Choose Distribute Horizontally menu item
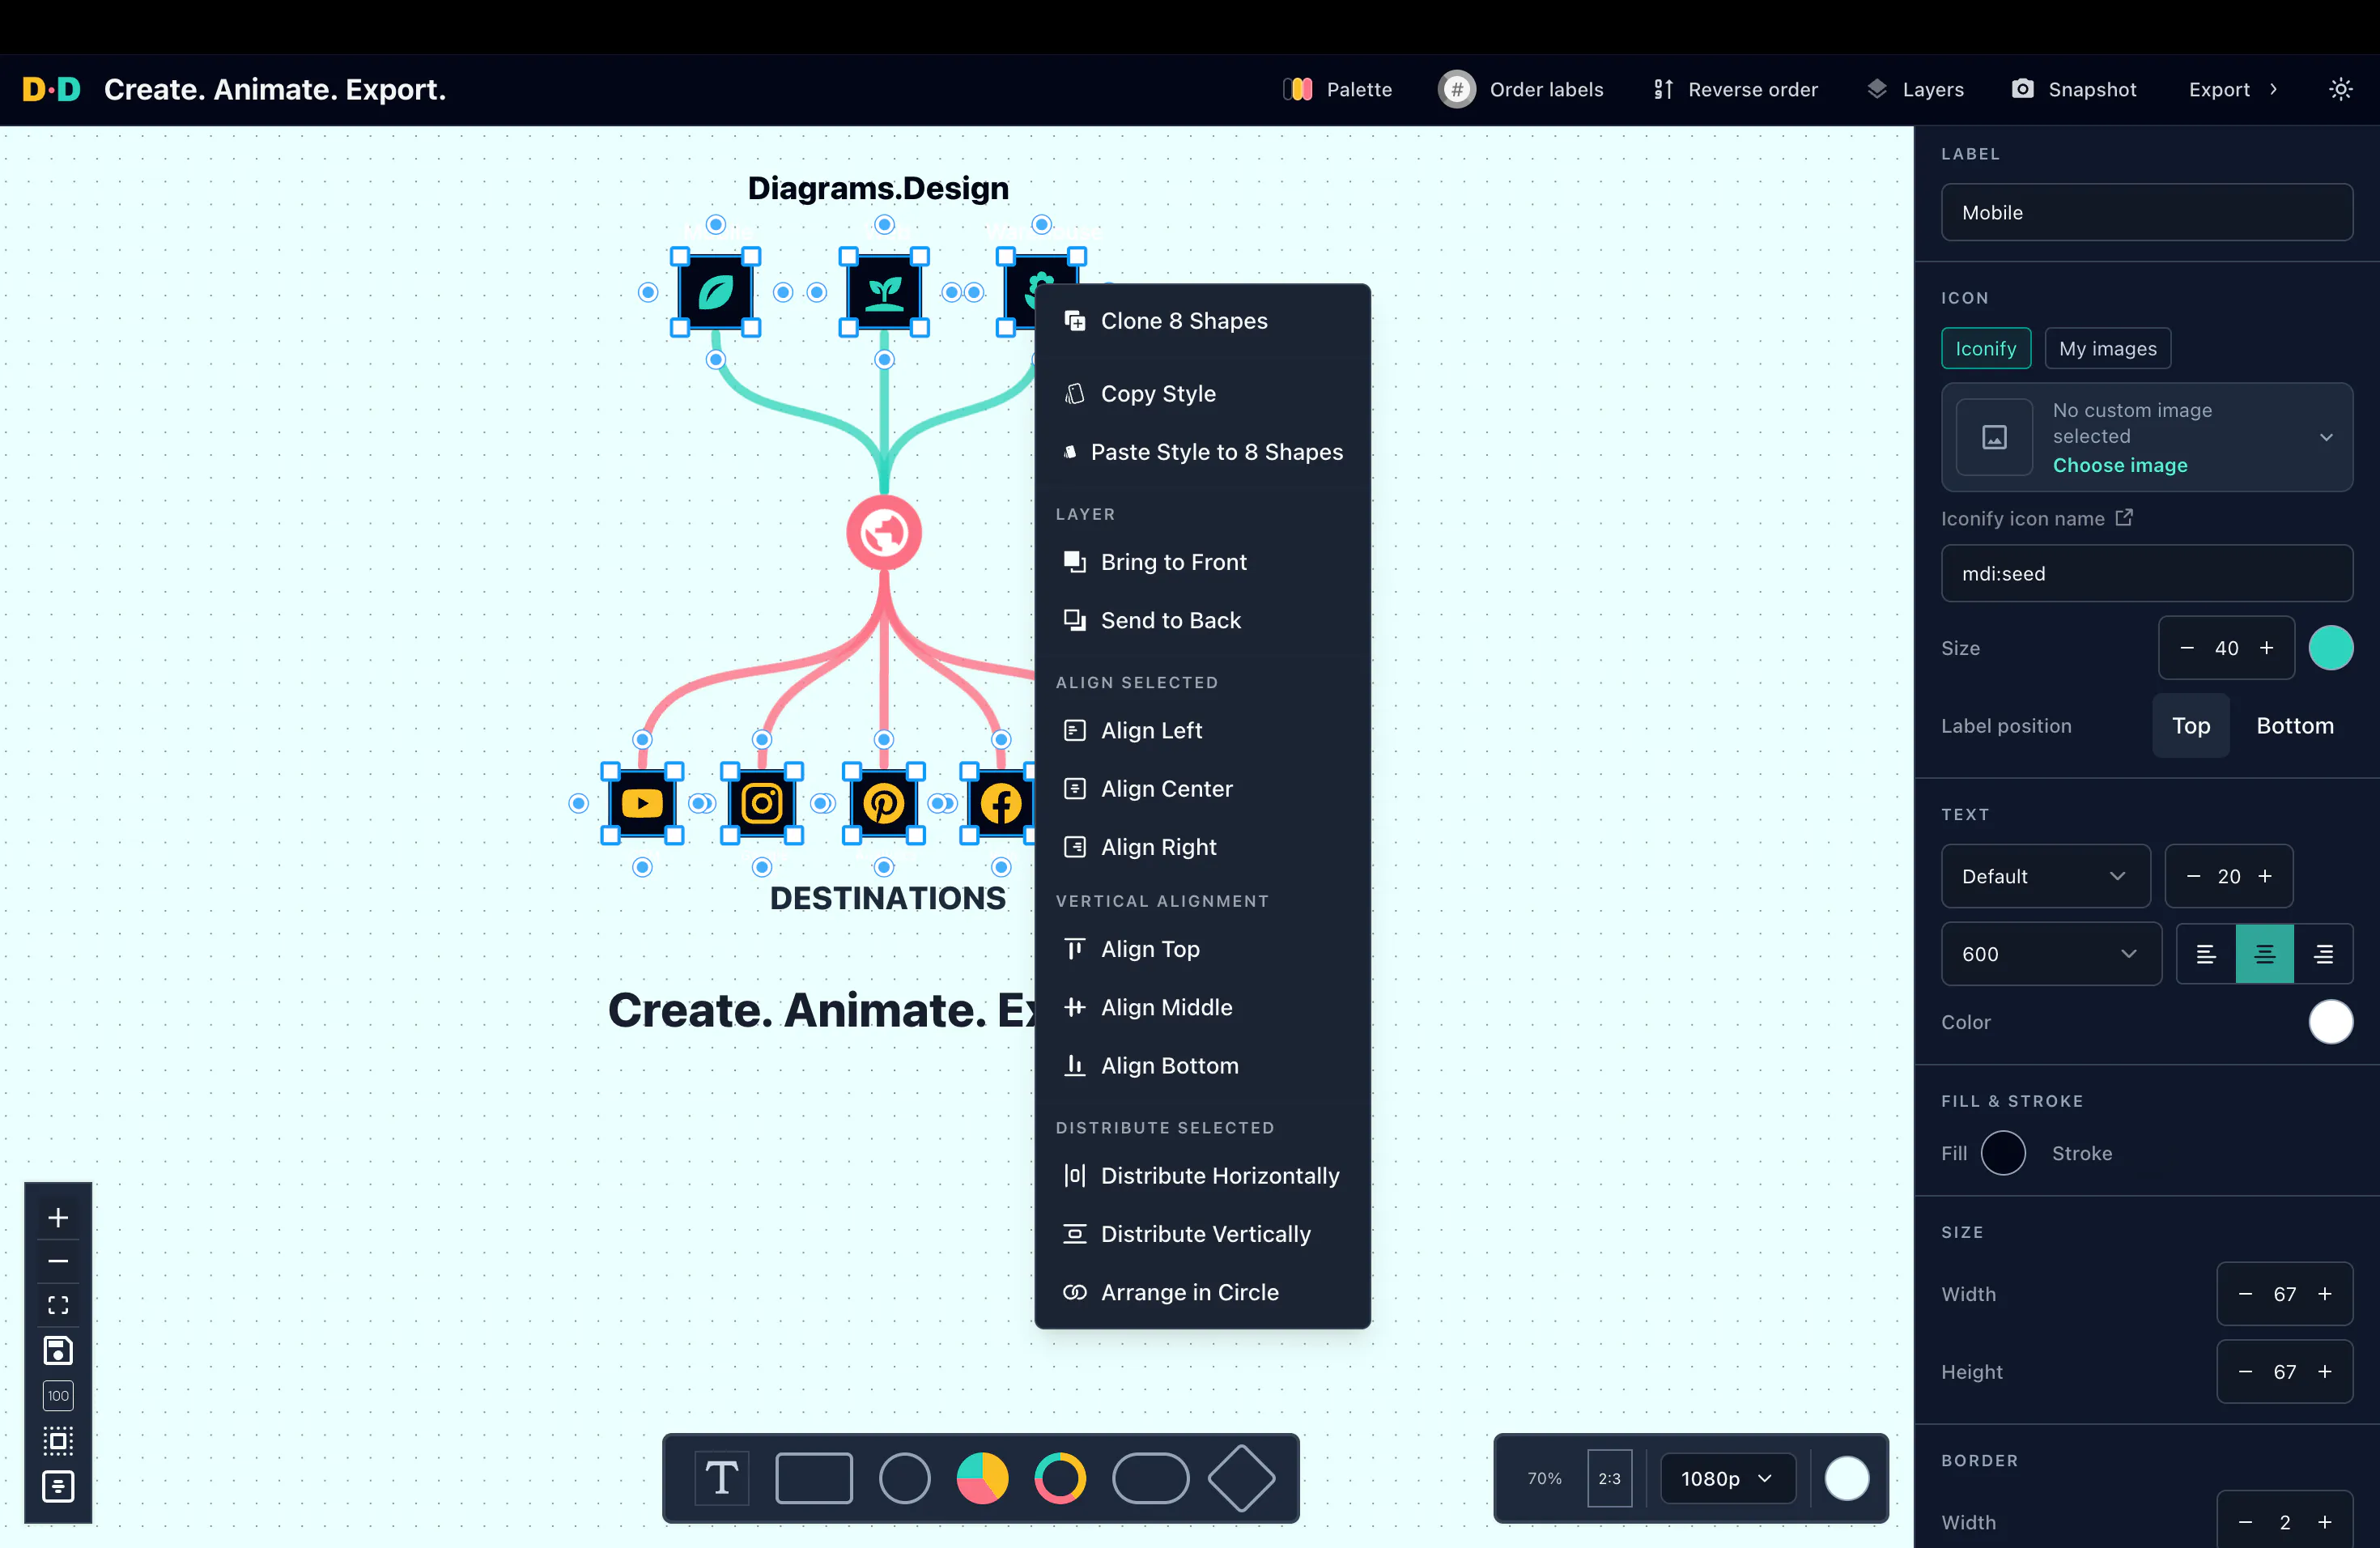Image resolution: width=2380 pixels, height=1548 pixels. [1202, 1175]
